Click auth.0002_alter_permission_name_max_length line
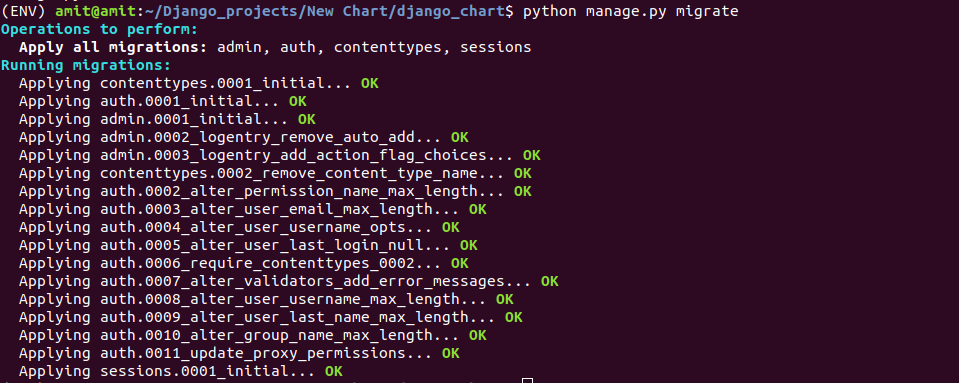The height and width of the screenshot is (383, 959). click(275, 192)
